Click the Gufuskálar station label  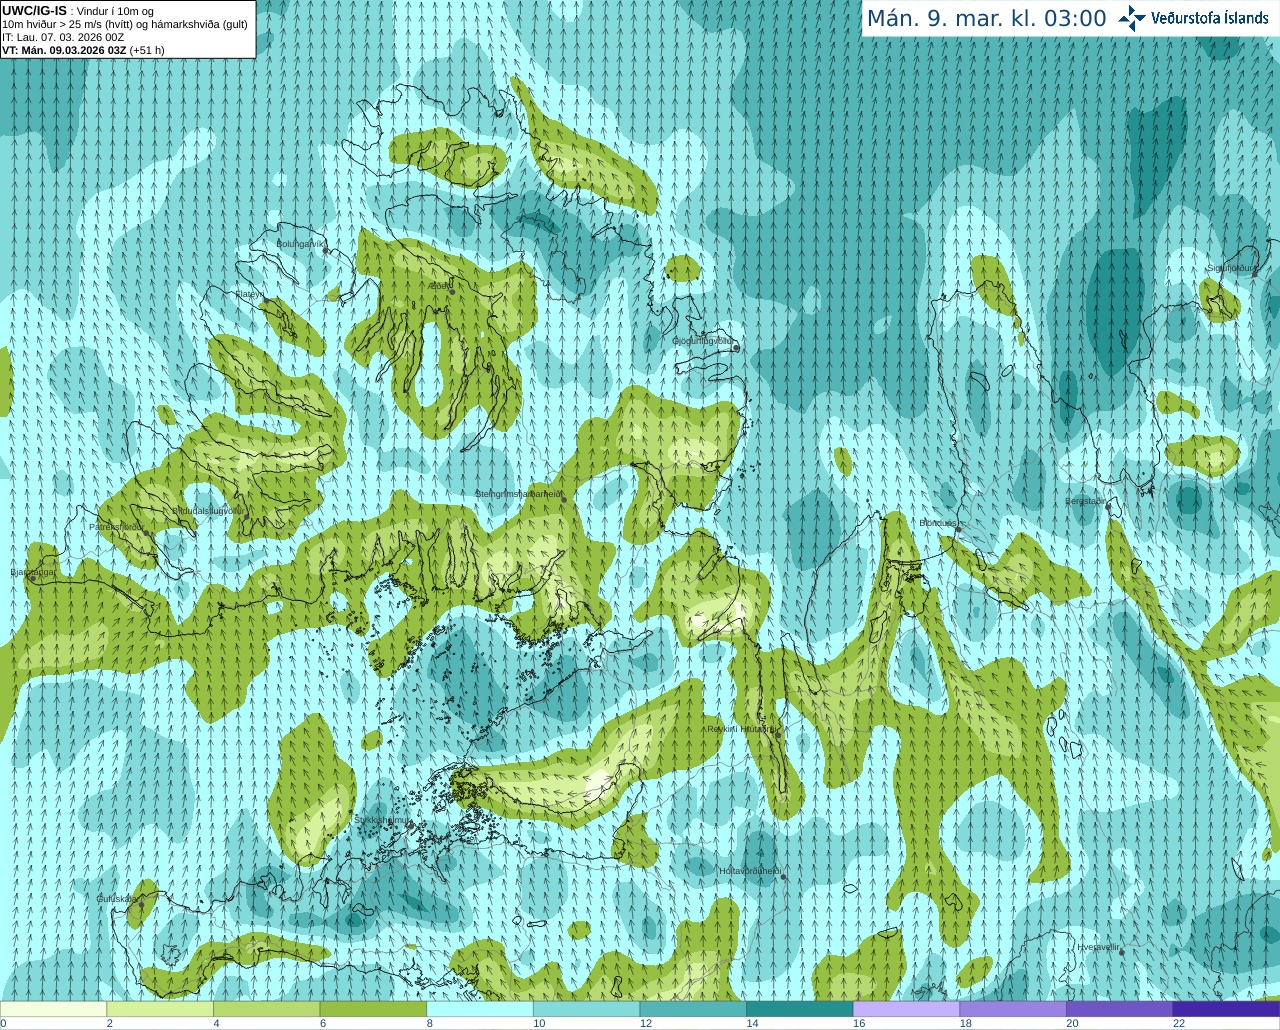[x=116, y=899]
